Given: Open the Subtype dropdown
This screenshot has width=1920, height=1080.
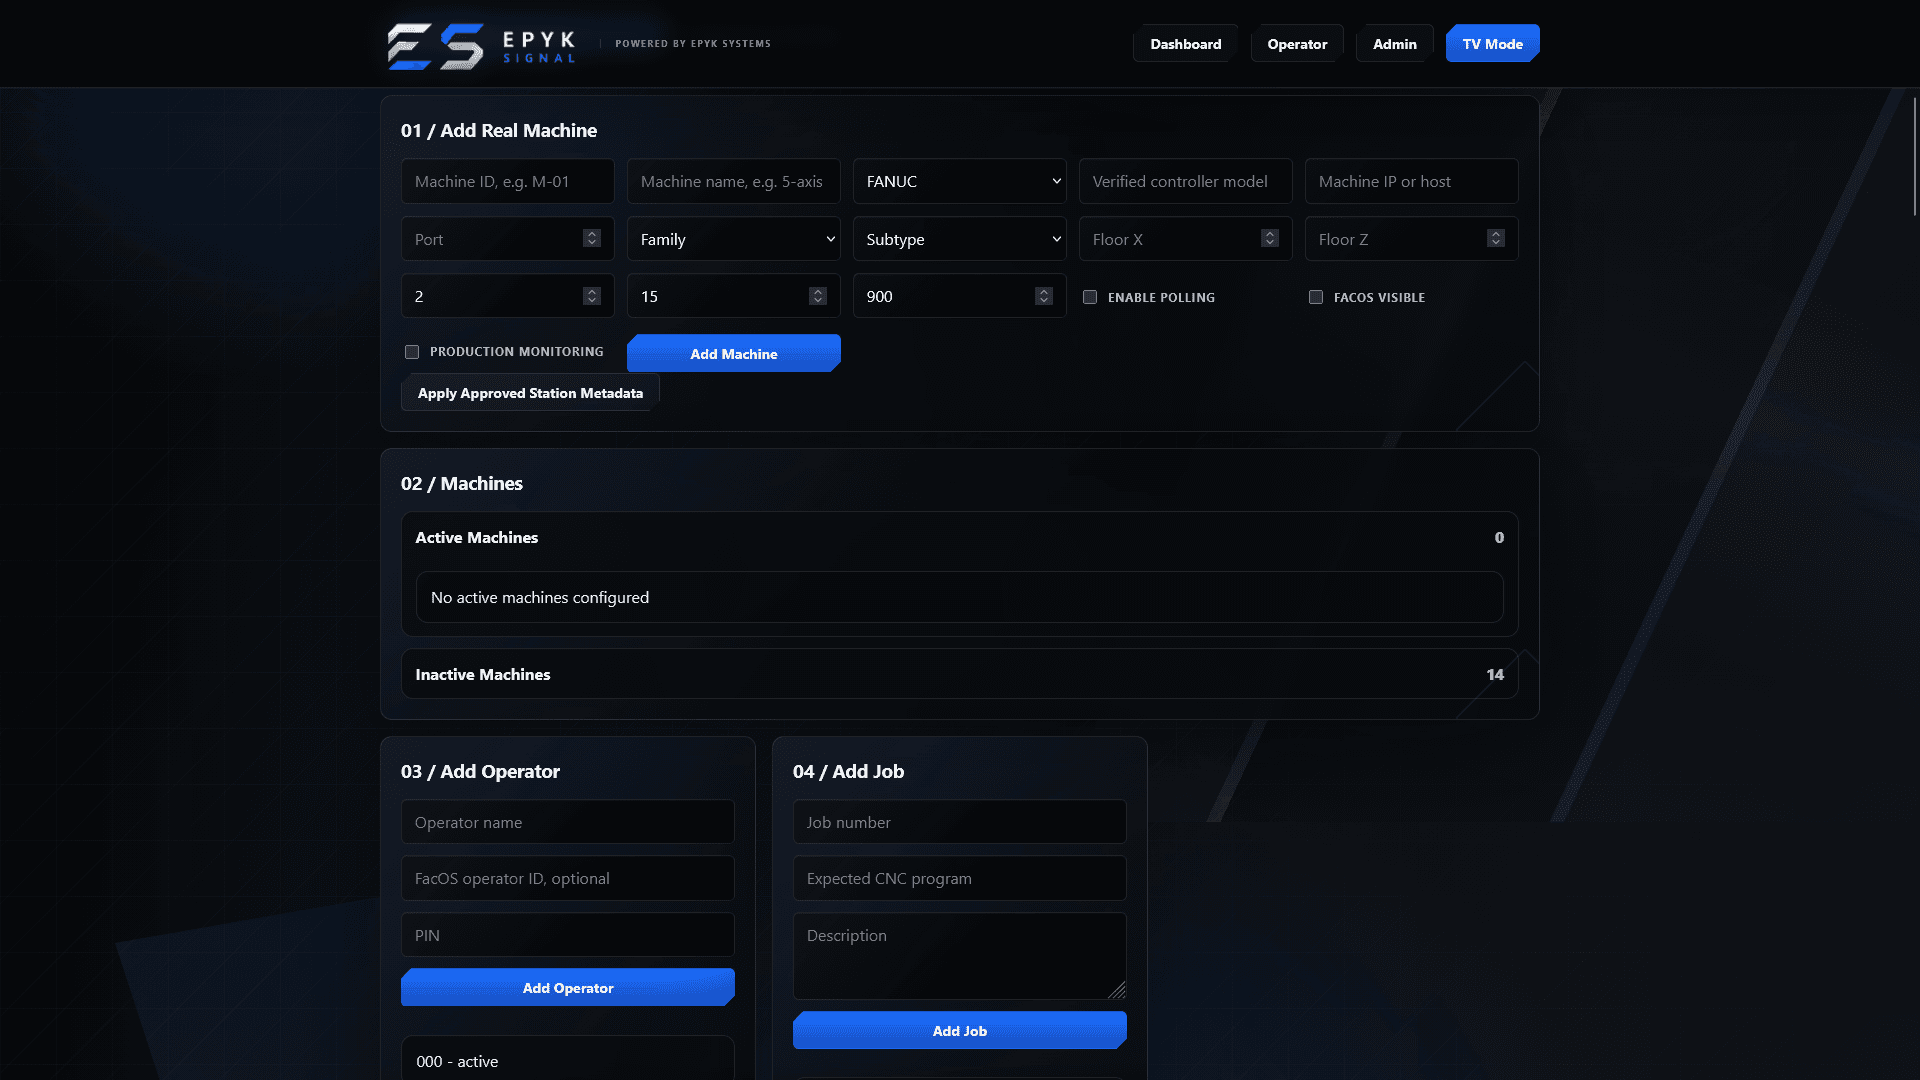Looking at the screenshot, I should click(960, 239).
